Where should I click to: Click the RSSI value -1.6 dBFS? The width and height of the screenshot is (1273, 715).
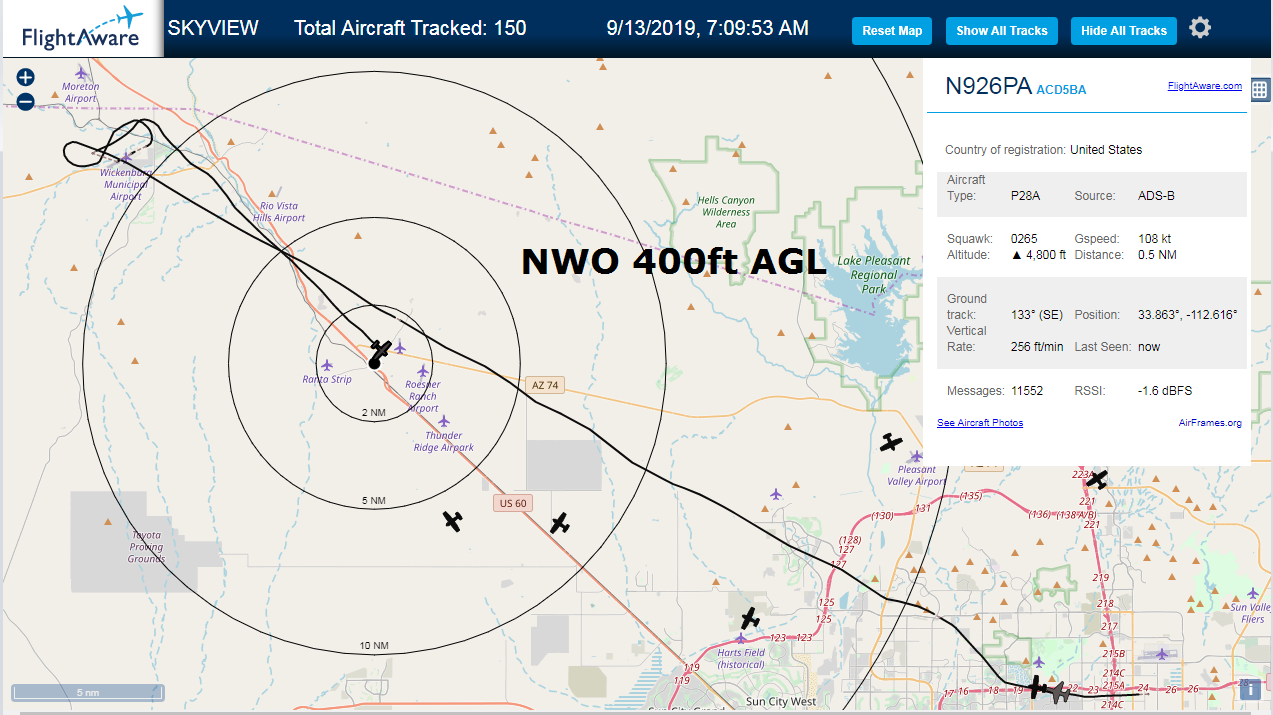[x=1165, y=391]
